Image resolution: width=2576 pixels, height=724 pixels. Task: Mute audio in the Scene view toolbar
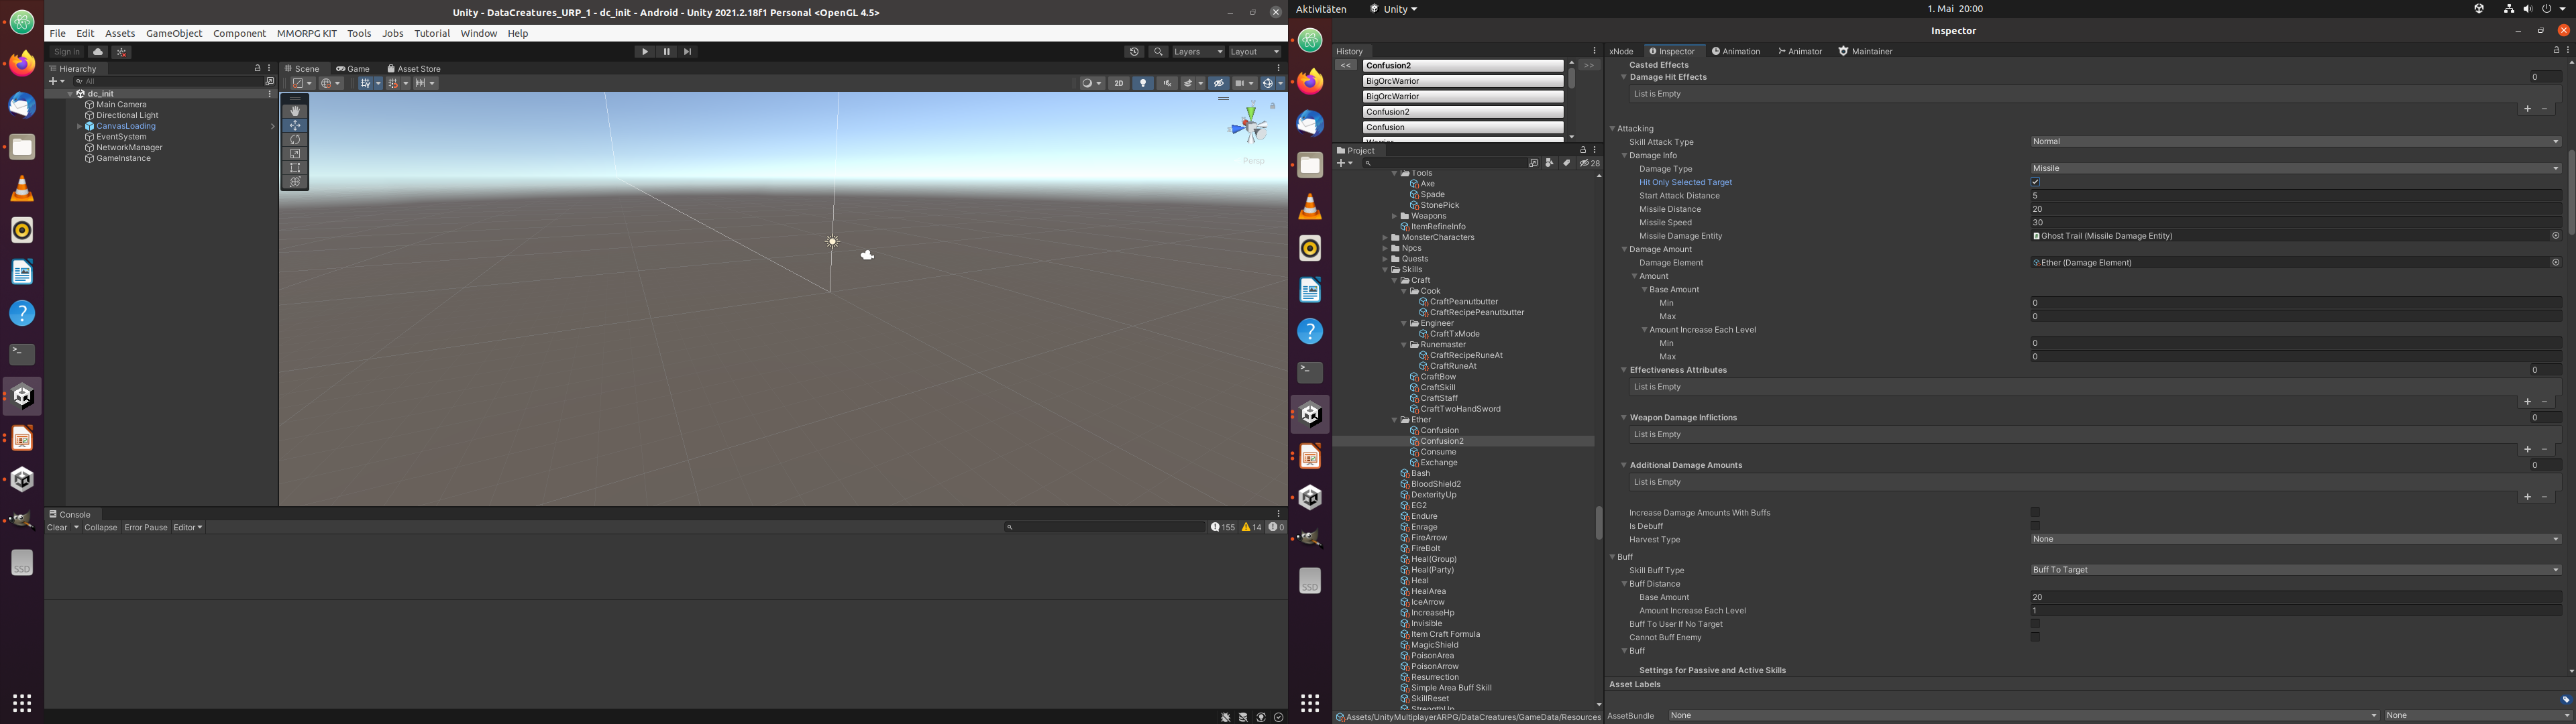[1166, 83]
